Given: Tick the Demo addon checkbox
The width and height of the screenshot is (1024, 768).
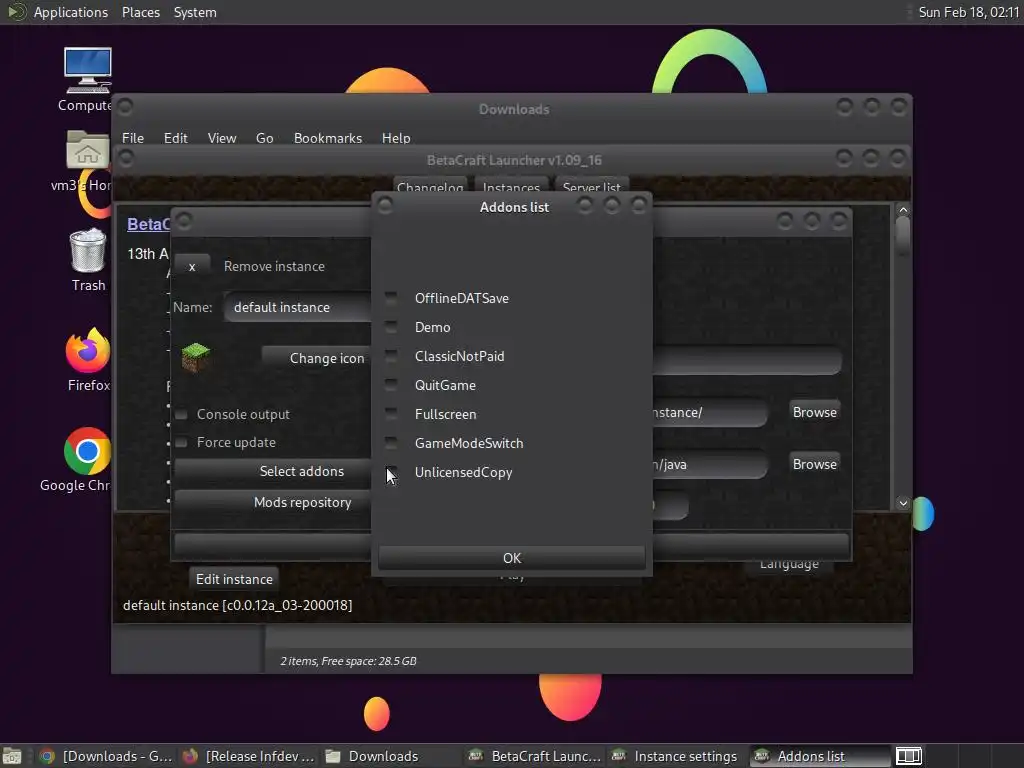Looking at the screenshot, I should point(391,327).
